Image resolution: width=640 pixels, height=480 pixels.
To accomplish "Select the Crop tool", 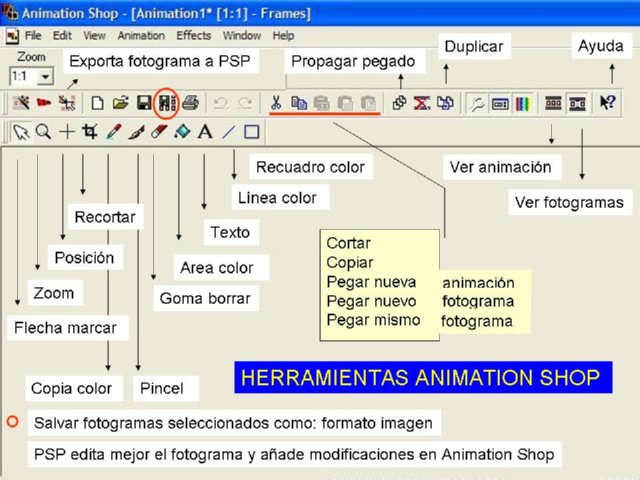I will click(90, 132).
